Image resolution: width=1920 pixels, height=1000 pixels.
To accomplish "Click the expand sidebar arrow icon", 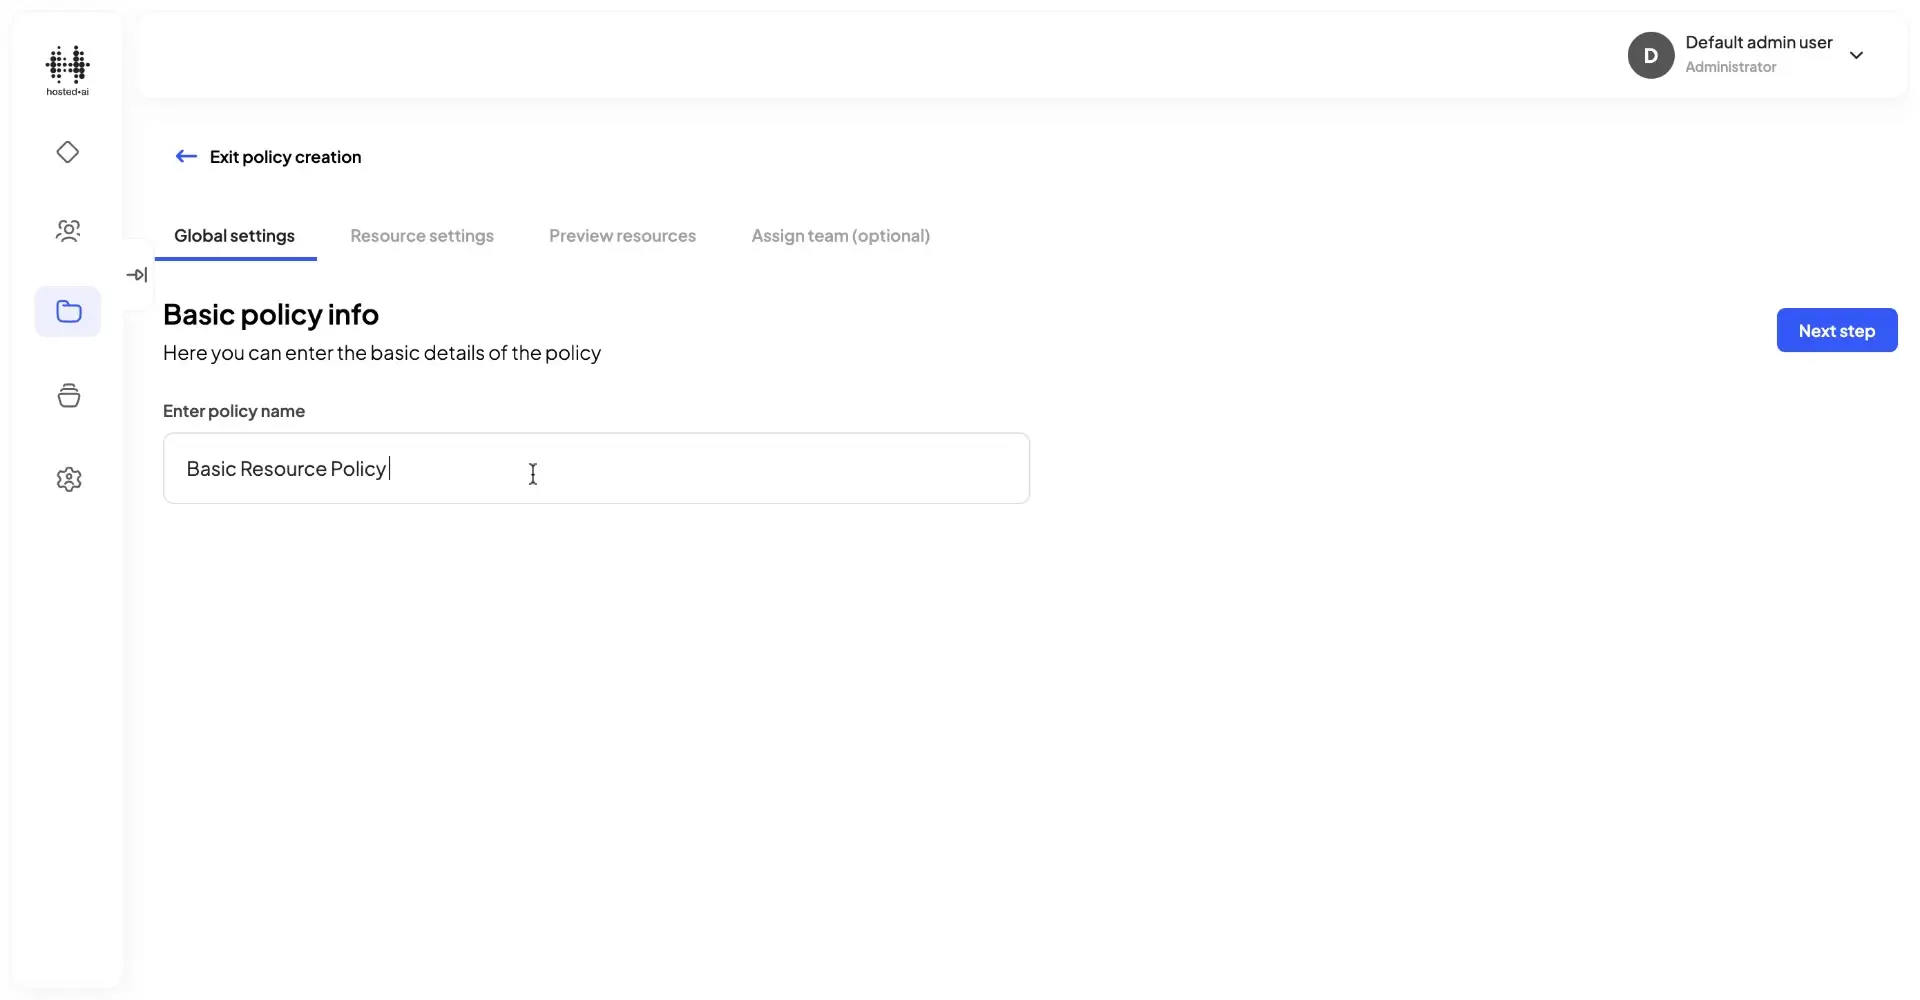I will pos(137,274).
